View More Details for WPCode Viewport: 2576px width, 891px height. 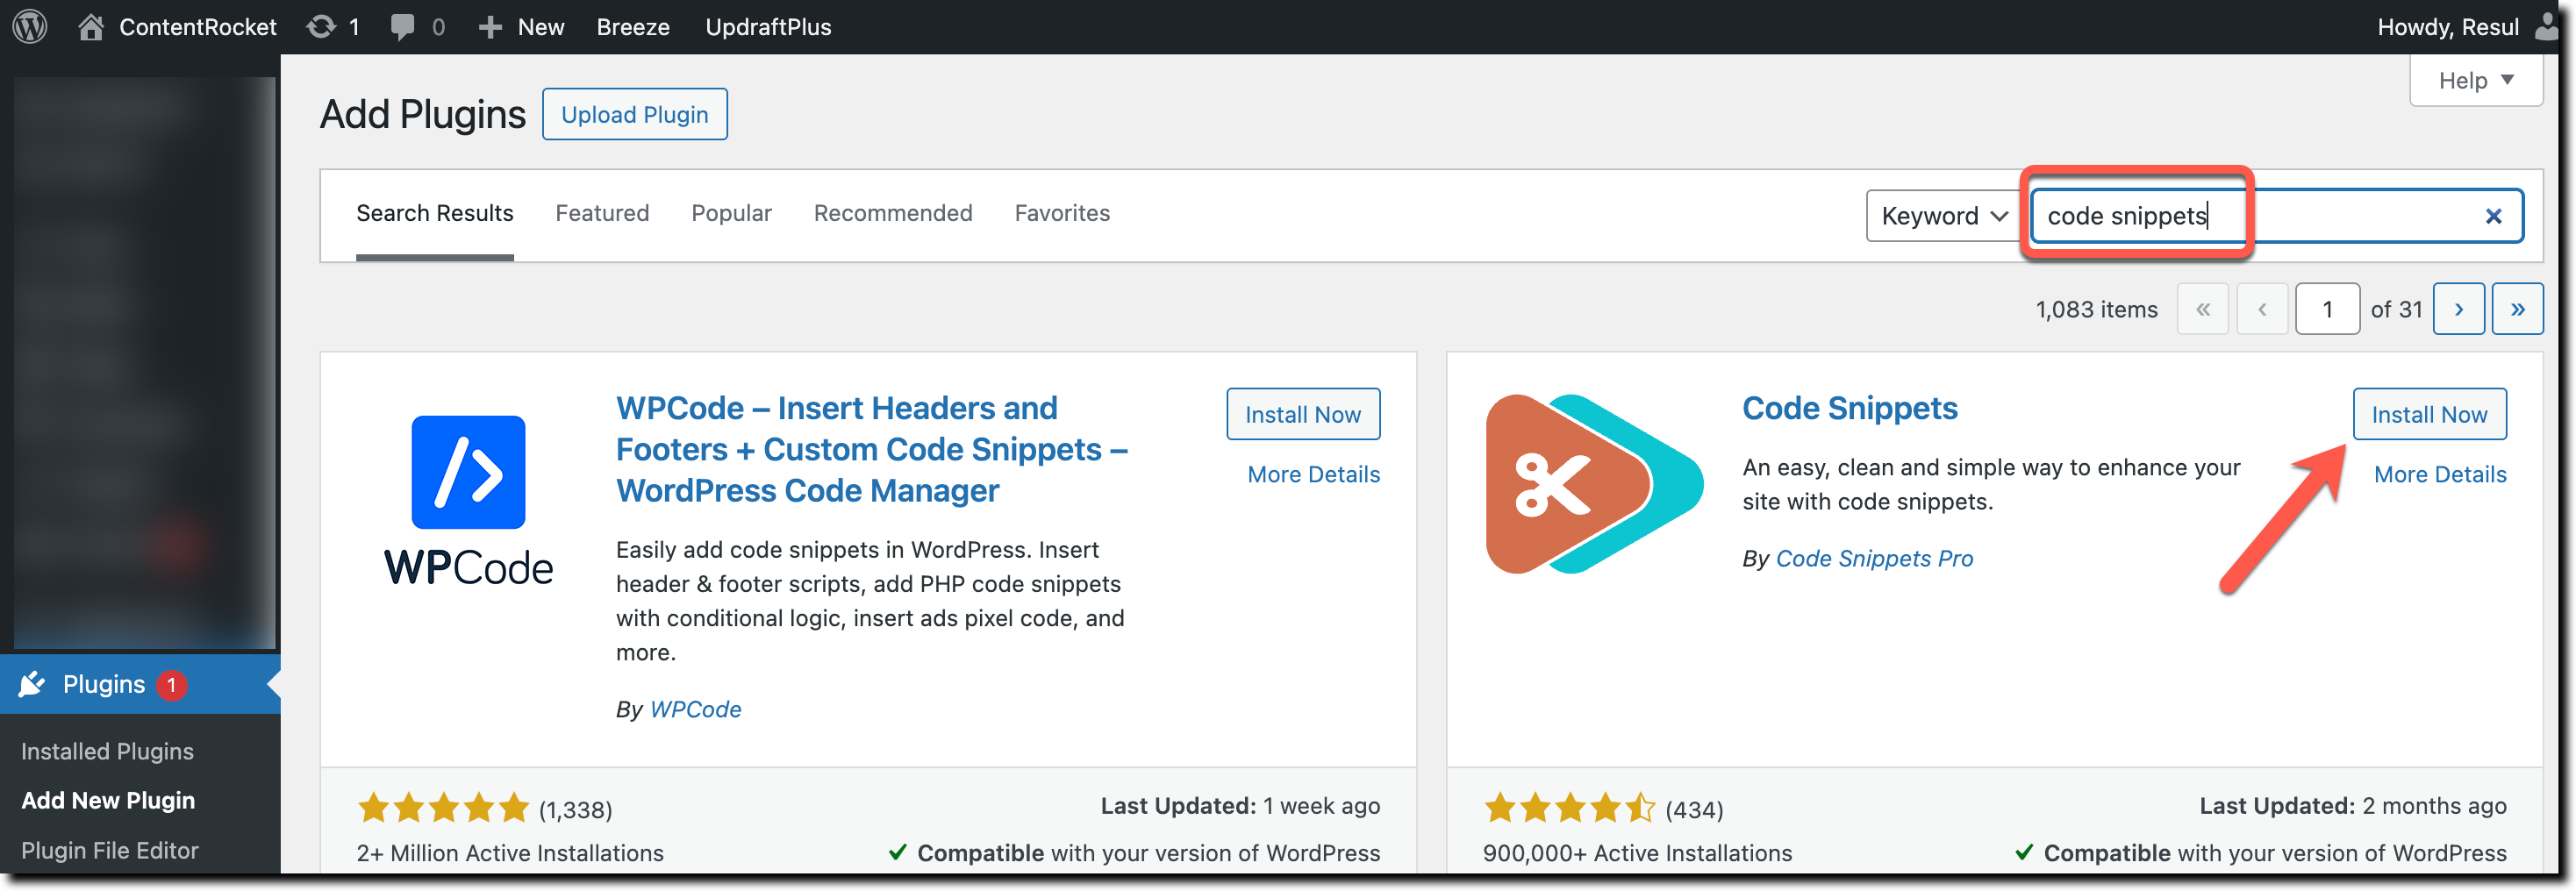[x=1313, y=474]
